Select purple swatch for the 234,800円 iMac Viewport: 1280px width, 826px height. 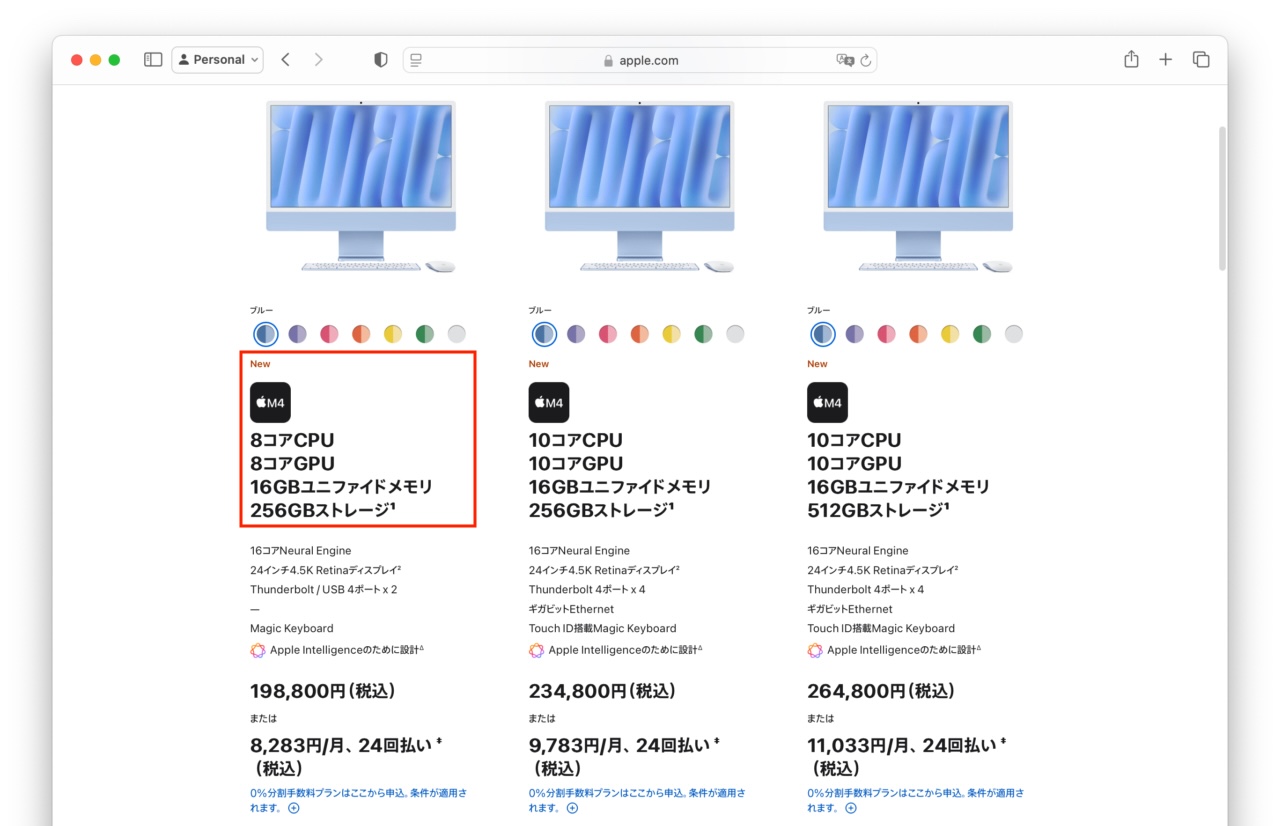coord(576,334)
